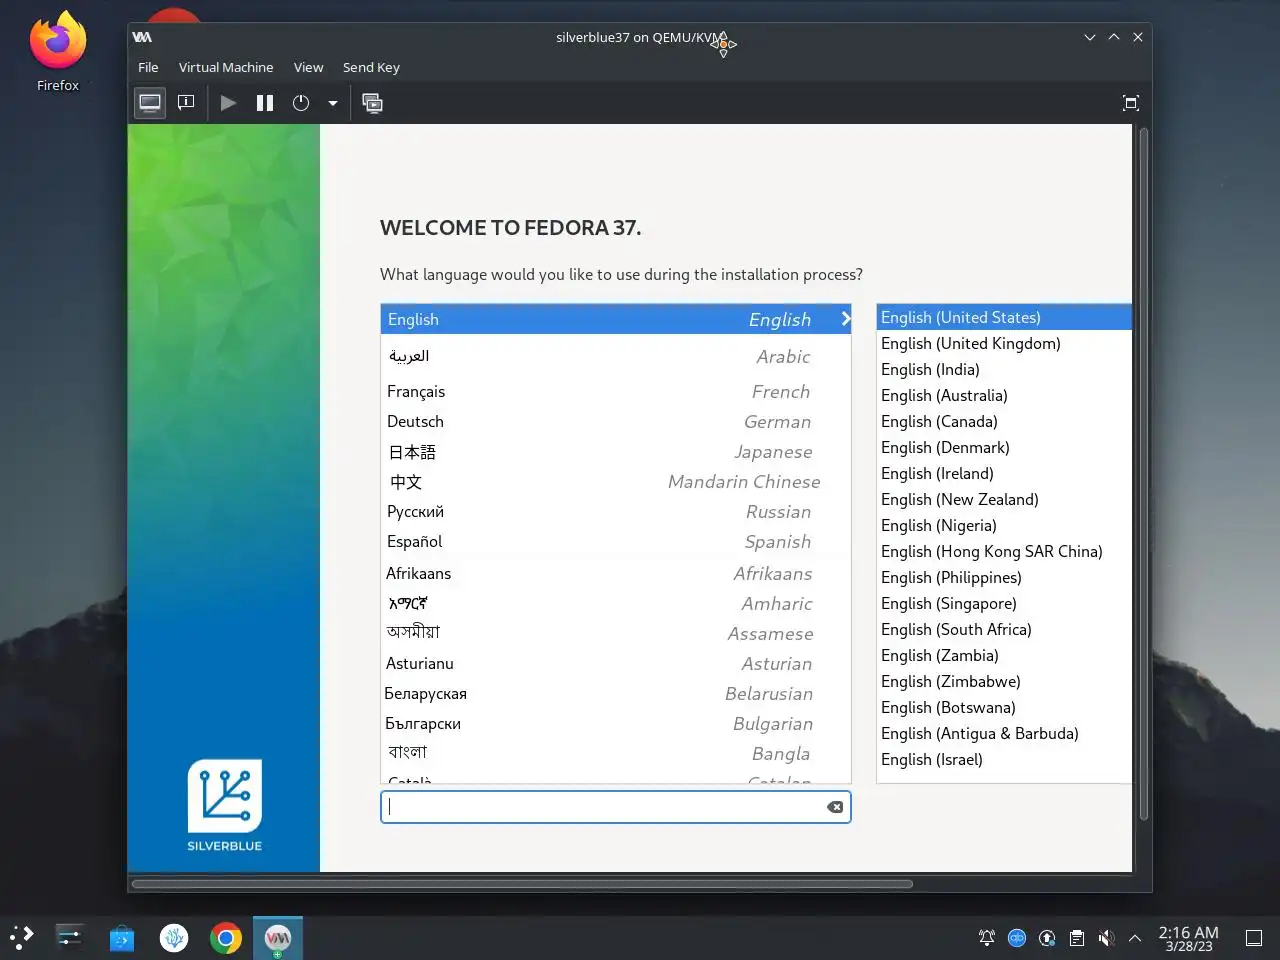Choose English (South Africa) locale
Screen dimensions: 1280x960
click(x=1004, y=629)
